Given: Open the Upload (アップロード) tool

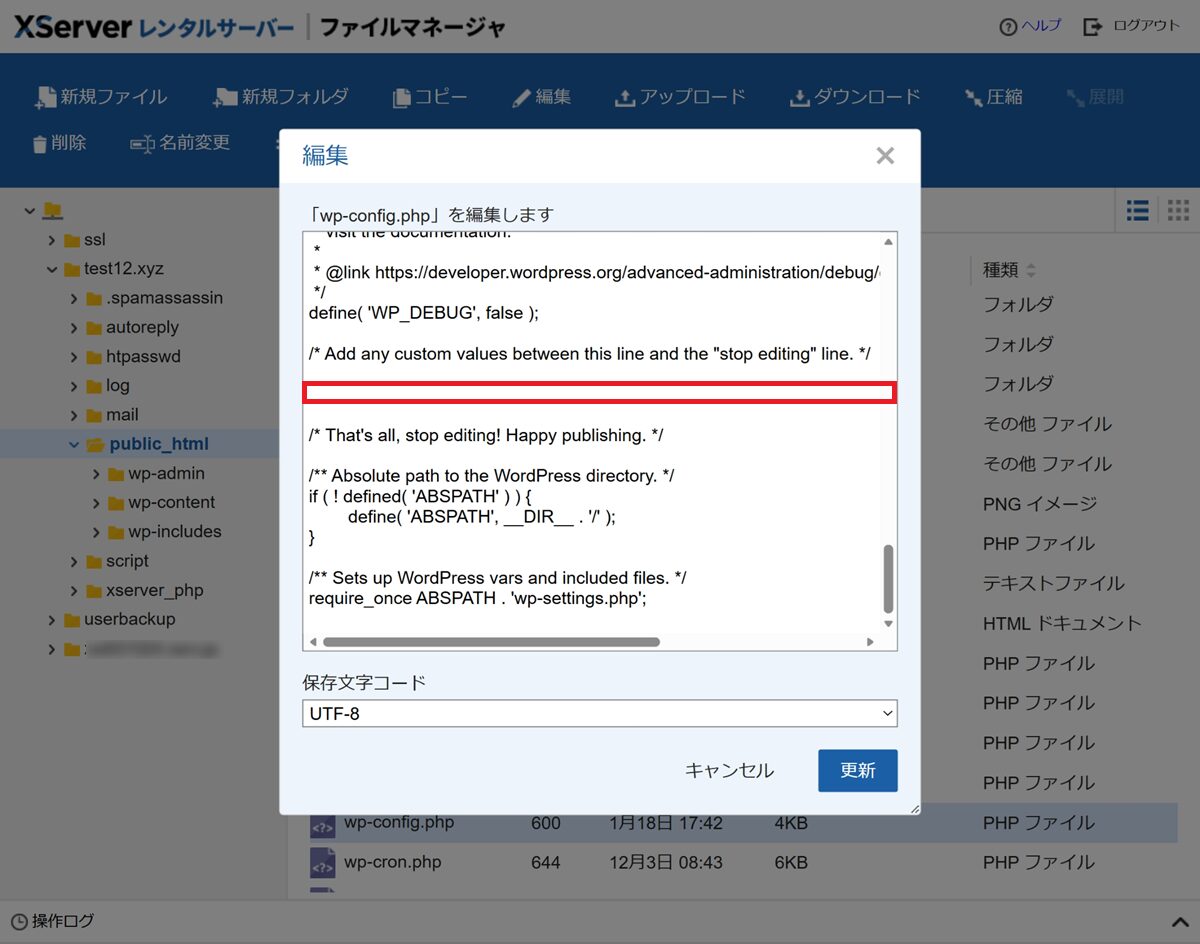Looking at the screenshot, I should click(625, 98).
